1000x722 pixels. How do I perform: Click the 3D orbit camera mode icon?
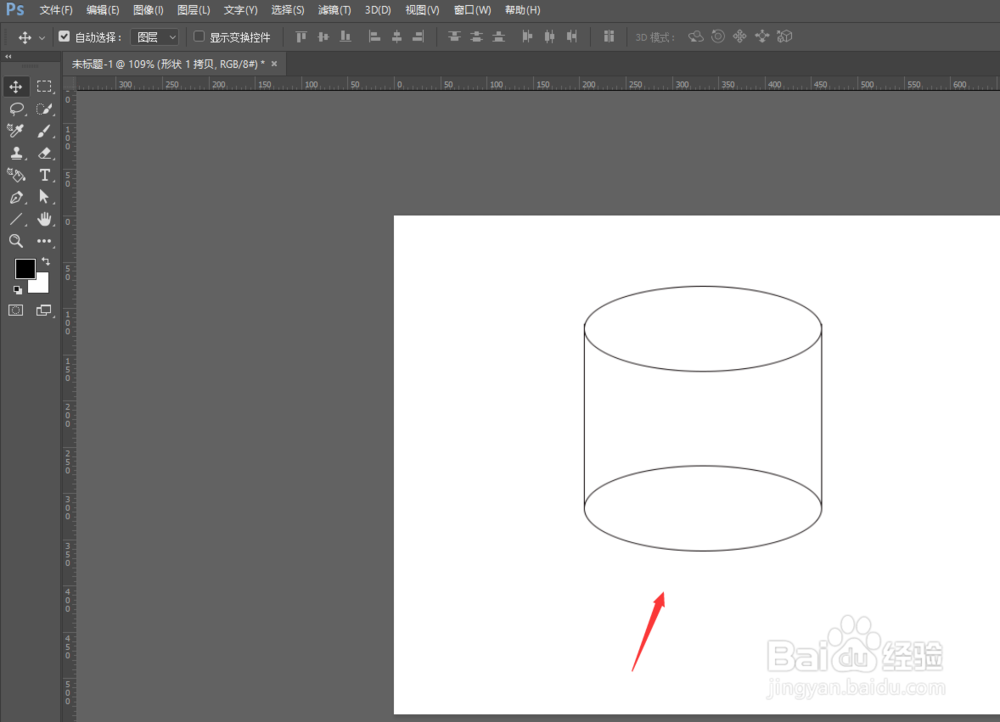pyautogui.click(x=696, y=36)
